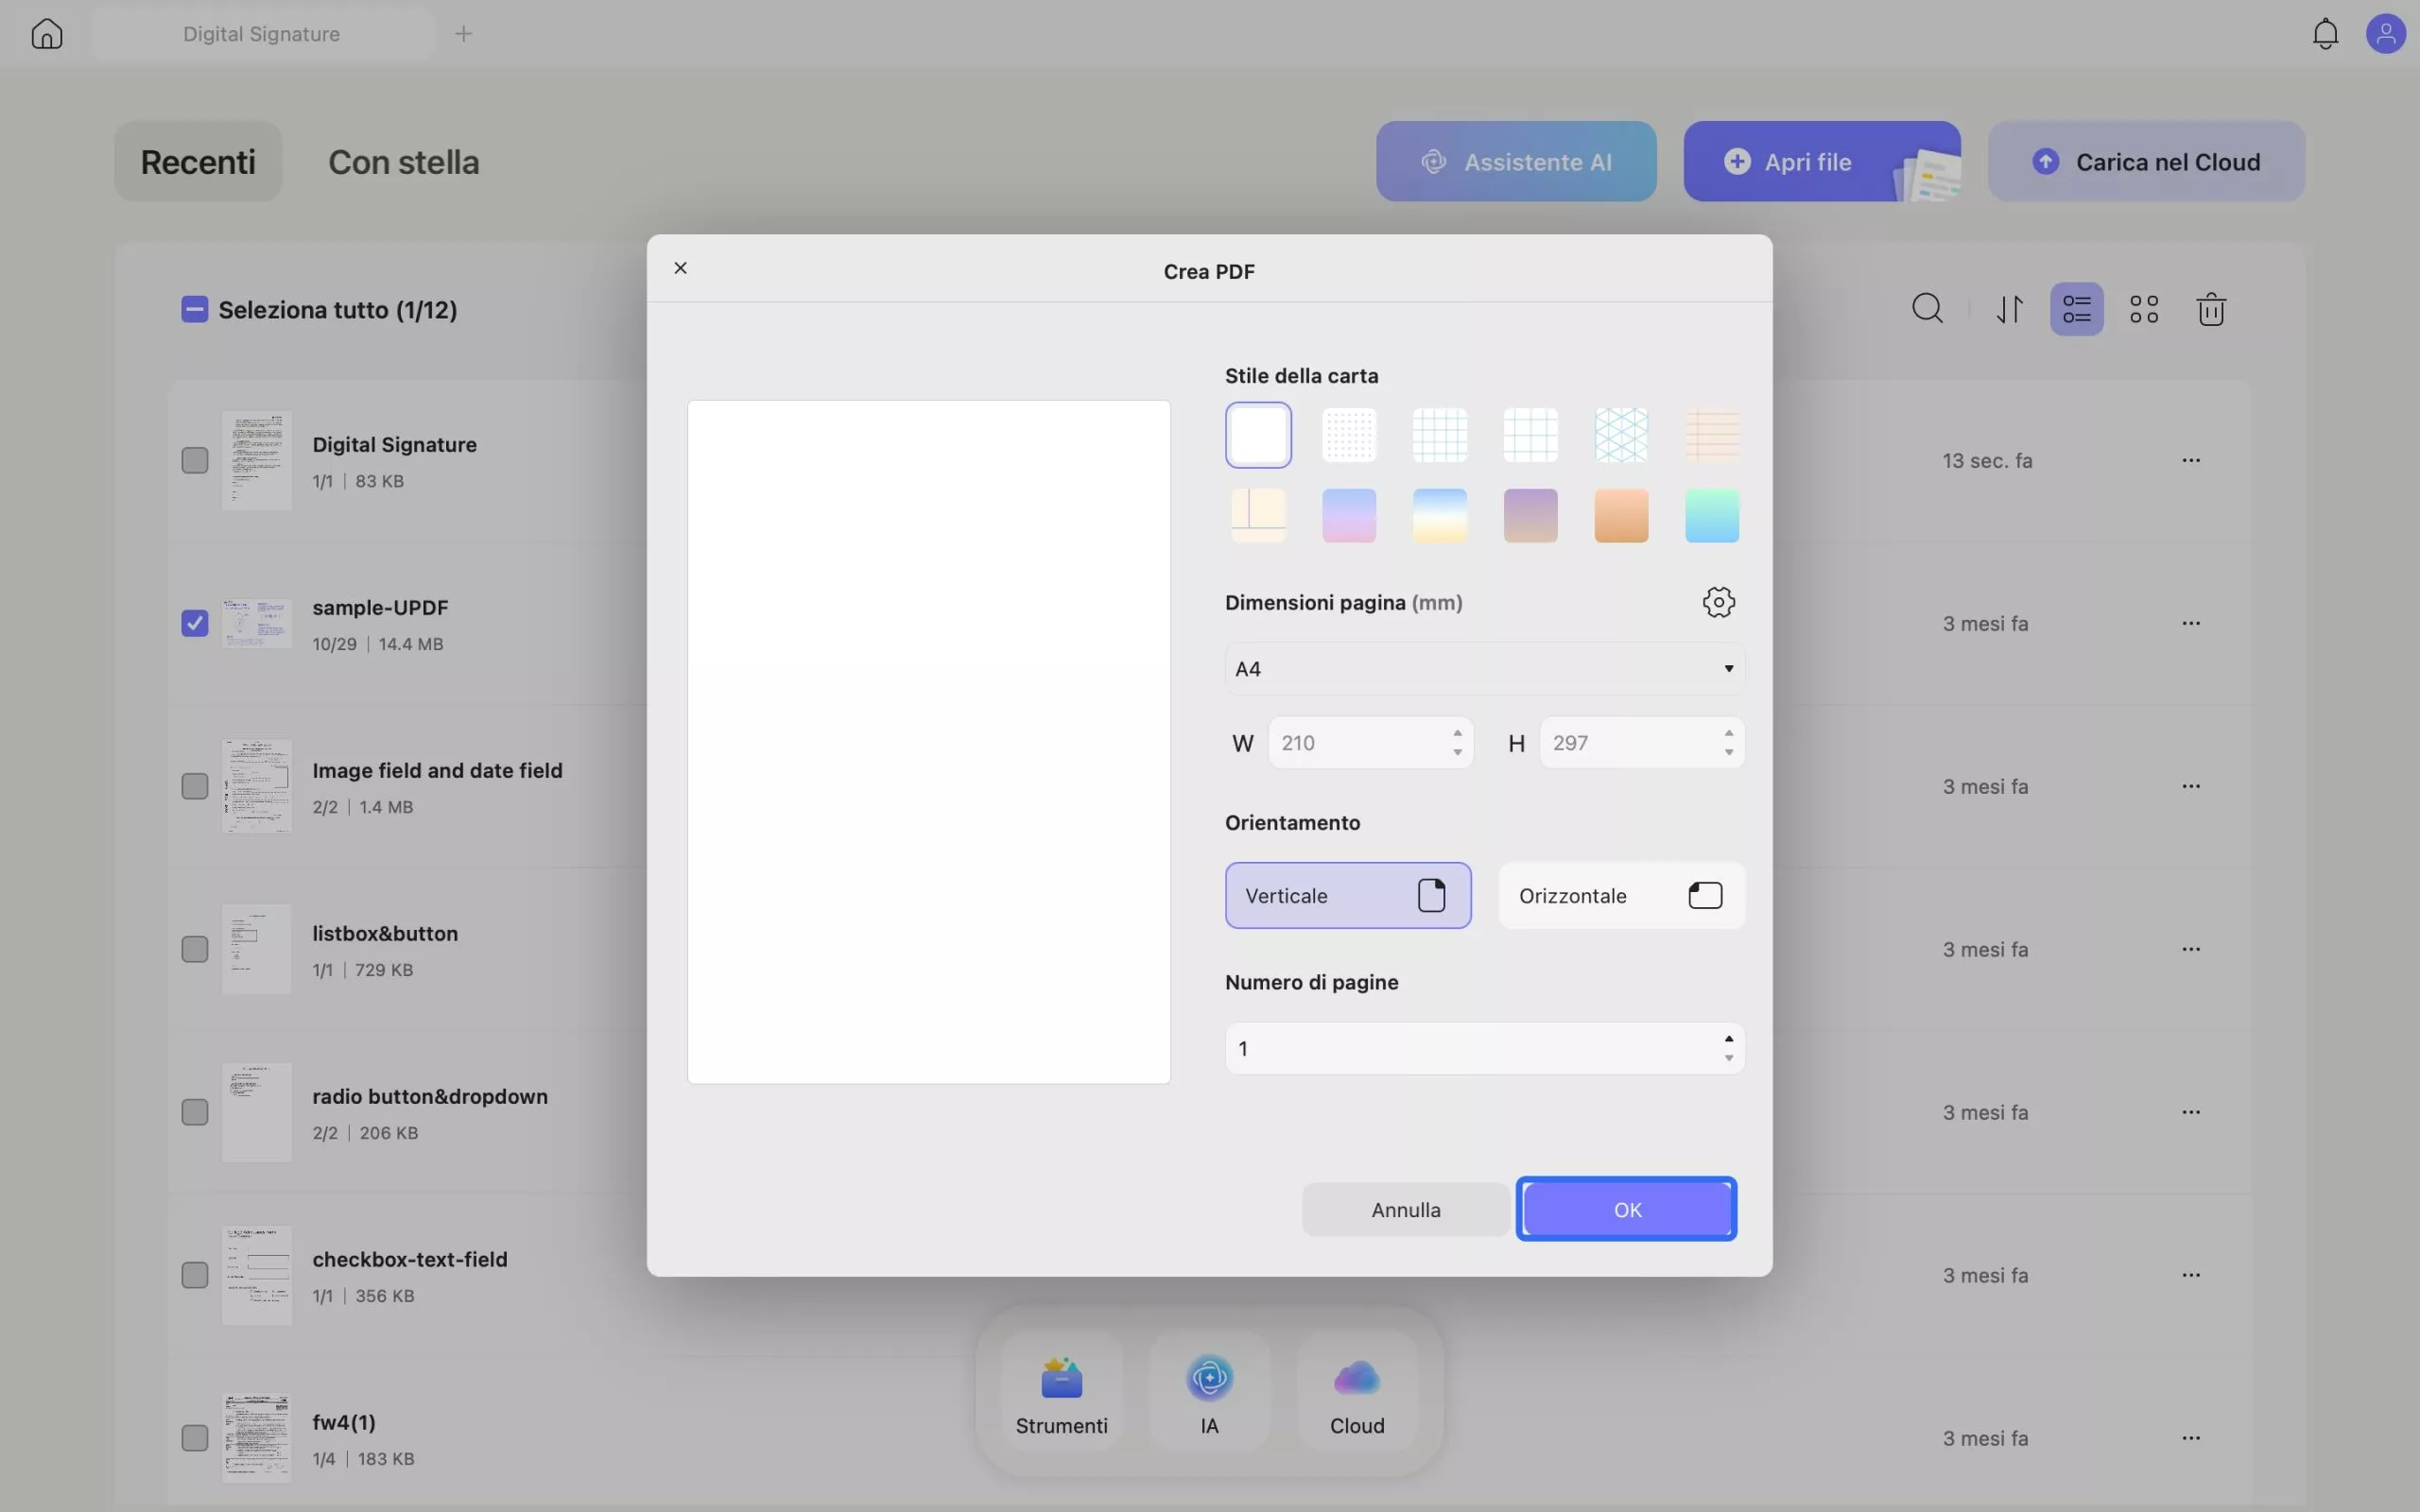Toggle Seleziona tutto checkbox
The width and height of the screenshot is (2420, 1512).
pos(194,309)
